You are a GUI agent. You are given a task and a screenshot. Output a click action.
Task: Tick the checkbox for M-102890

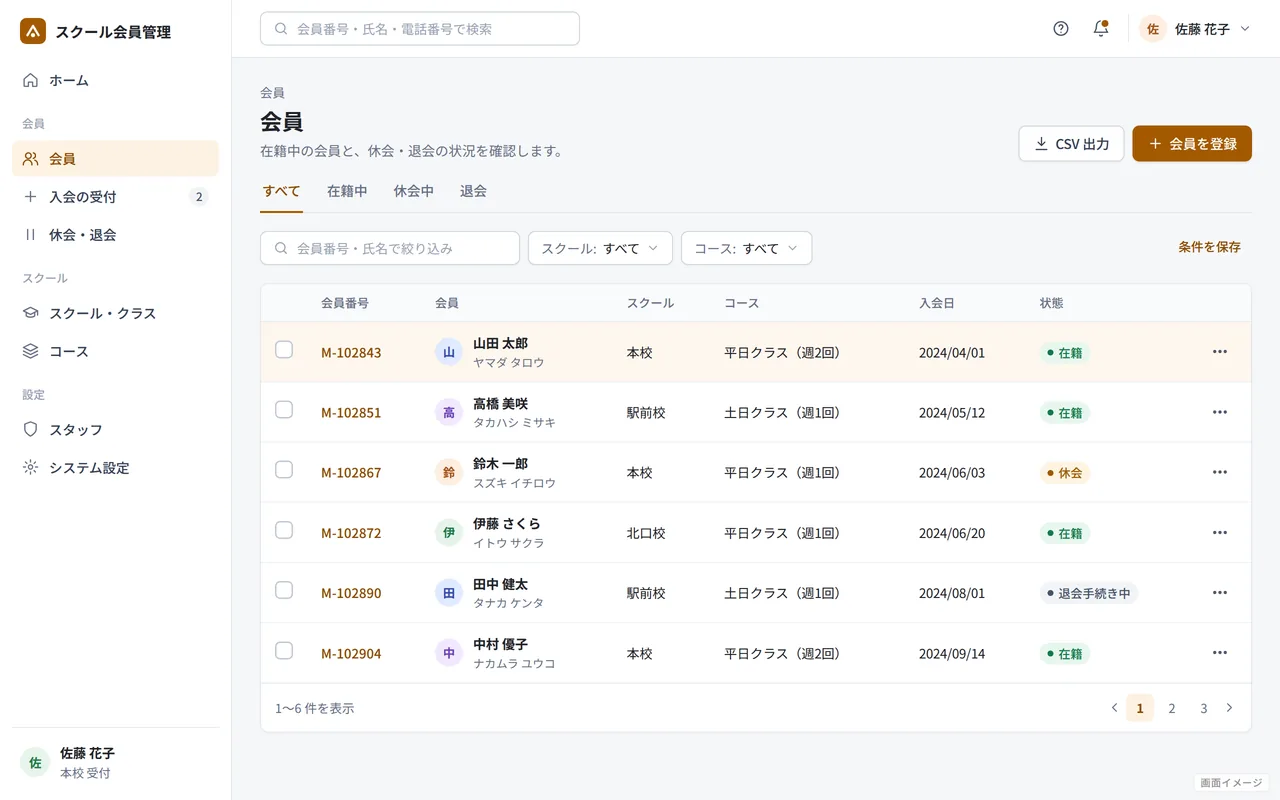284,590
